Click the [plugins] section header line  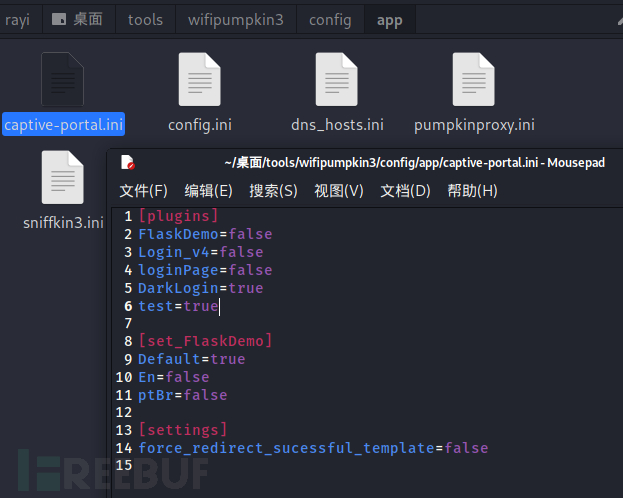(178, 216)
